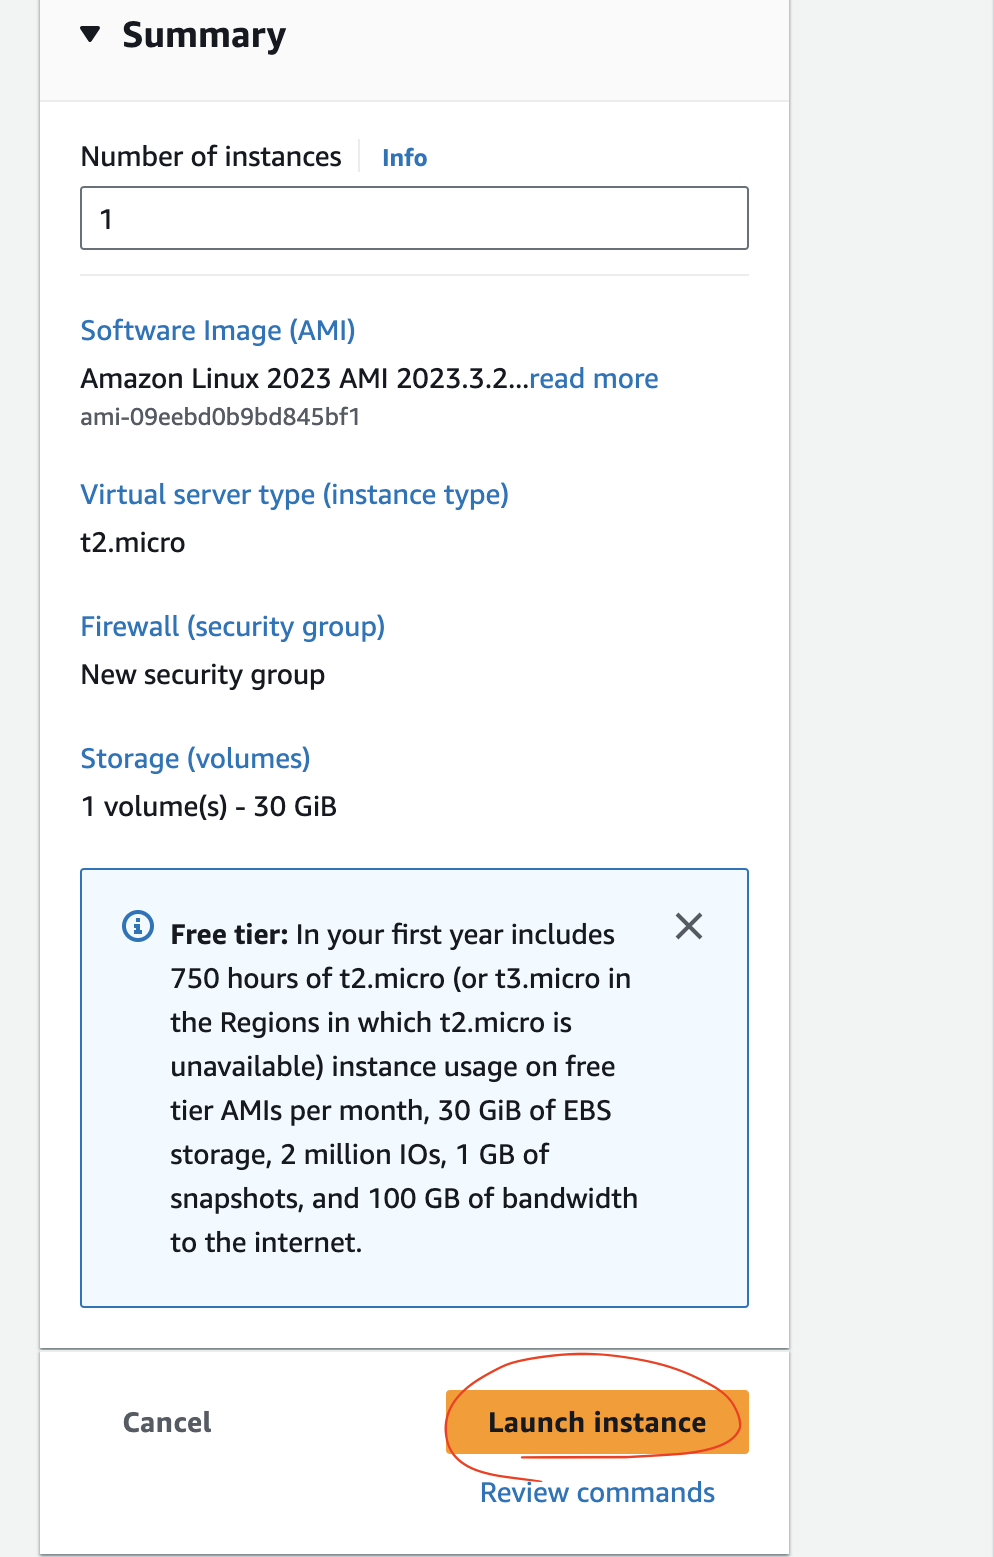Image resolution: width=994 pixels, height=1557 pixels.
Task: Open the Review commands link
Action: pyautogui.click(x=597, y=1493)
